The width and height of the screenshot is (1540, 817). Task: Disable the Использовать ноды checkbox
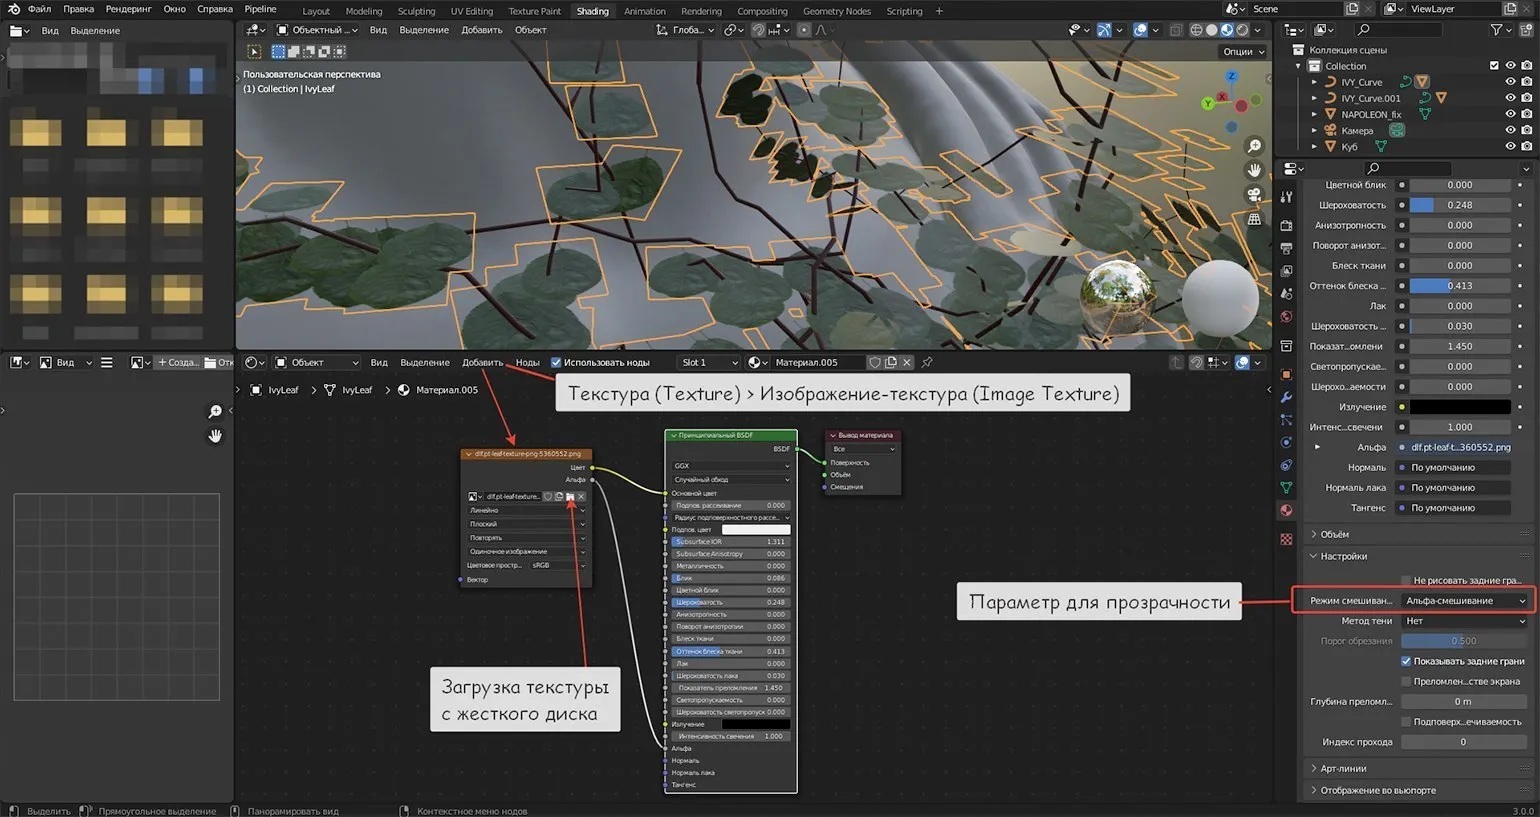point(556,362)
